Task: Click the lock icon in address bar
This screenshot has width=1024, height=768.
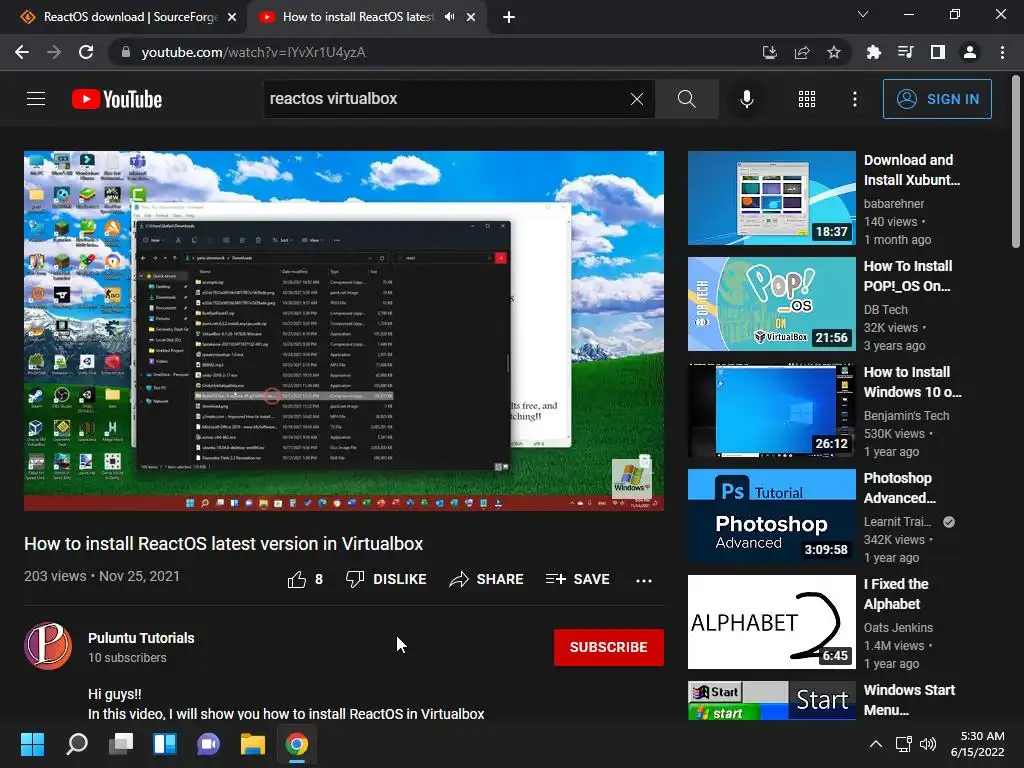Action: click(126, 52)
